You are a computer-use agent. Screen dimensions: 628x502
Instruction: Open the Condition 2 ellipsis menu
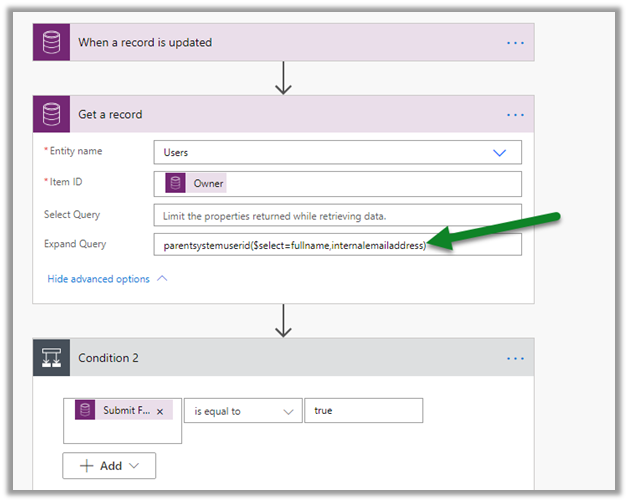point(515,358)
